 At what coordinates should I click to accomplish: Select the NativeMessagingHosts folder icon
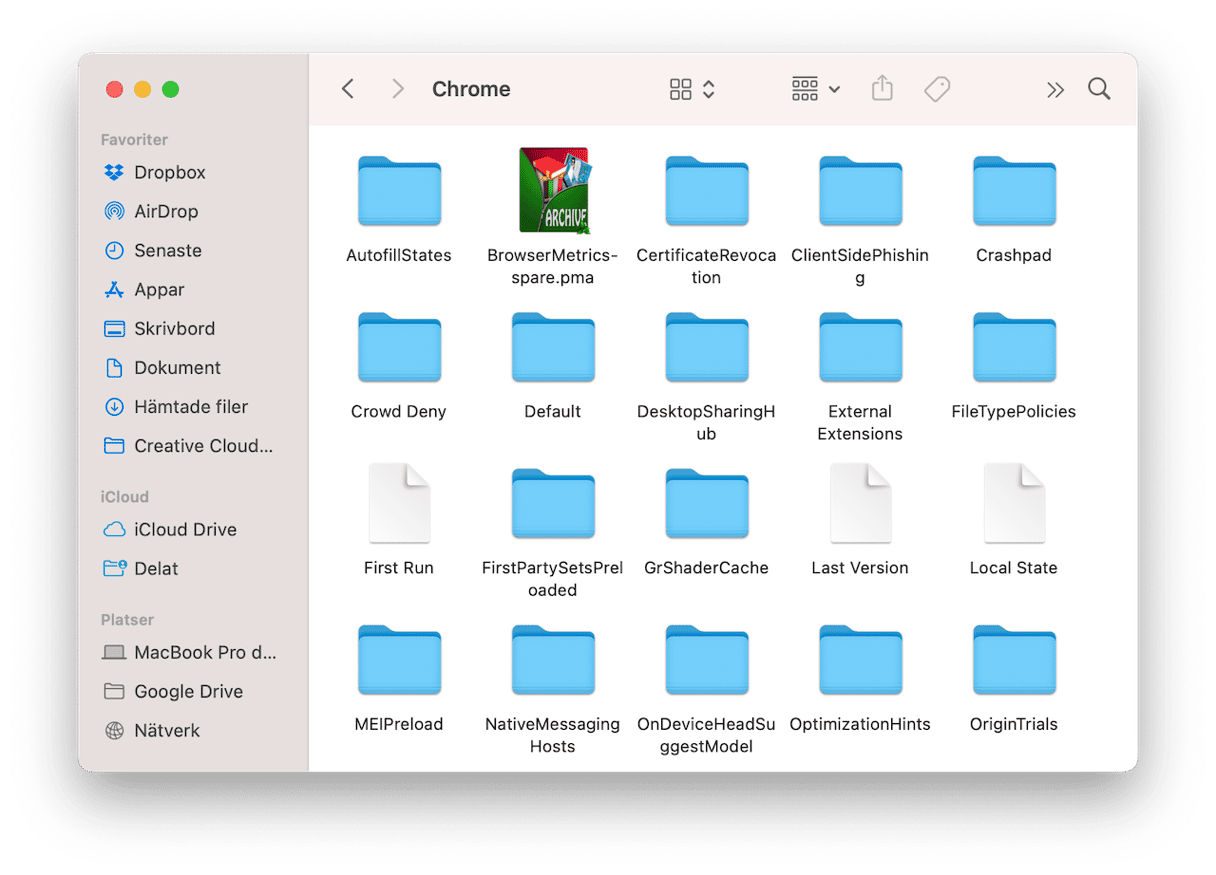pyautogui.click(x=553, y=660)
